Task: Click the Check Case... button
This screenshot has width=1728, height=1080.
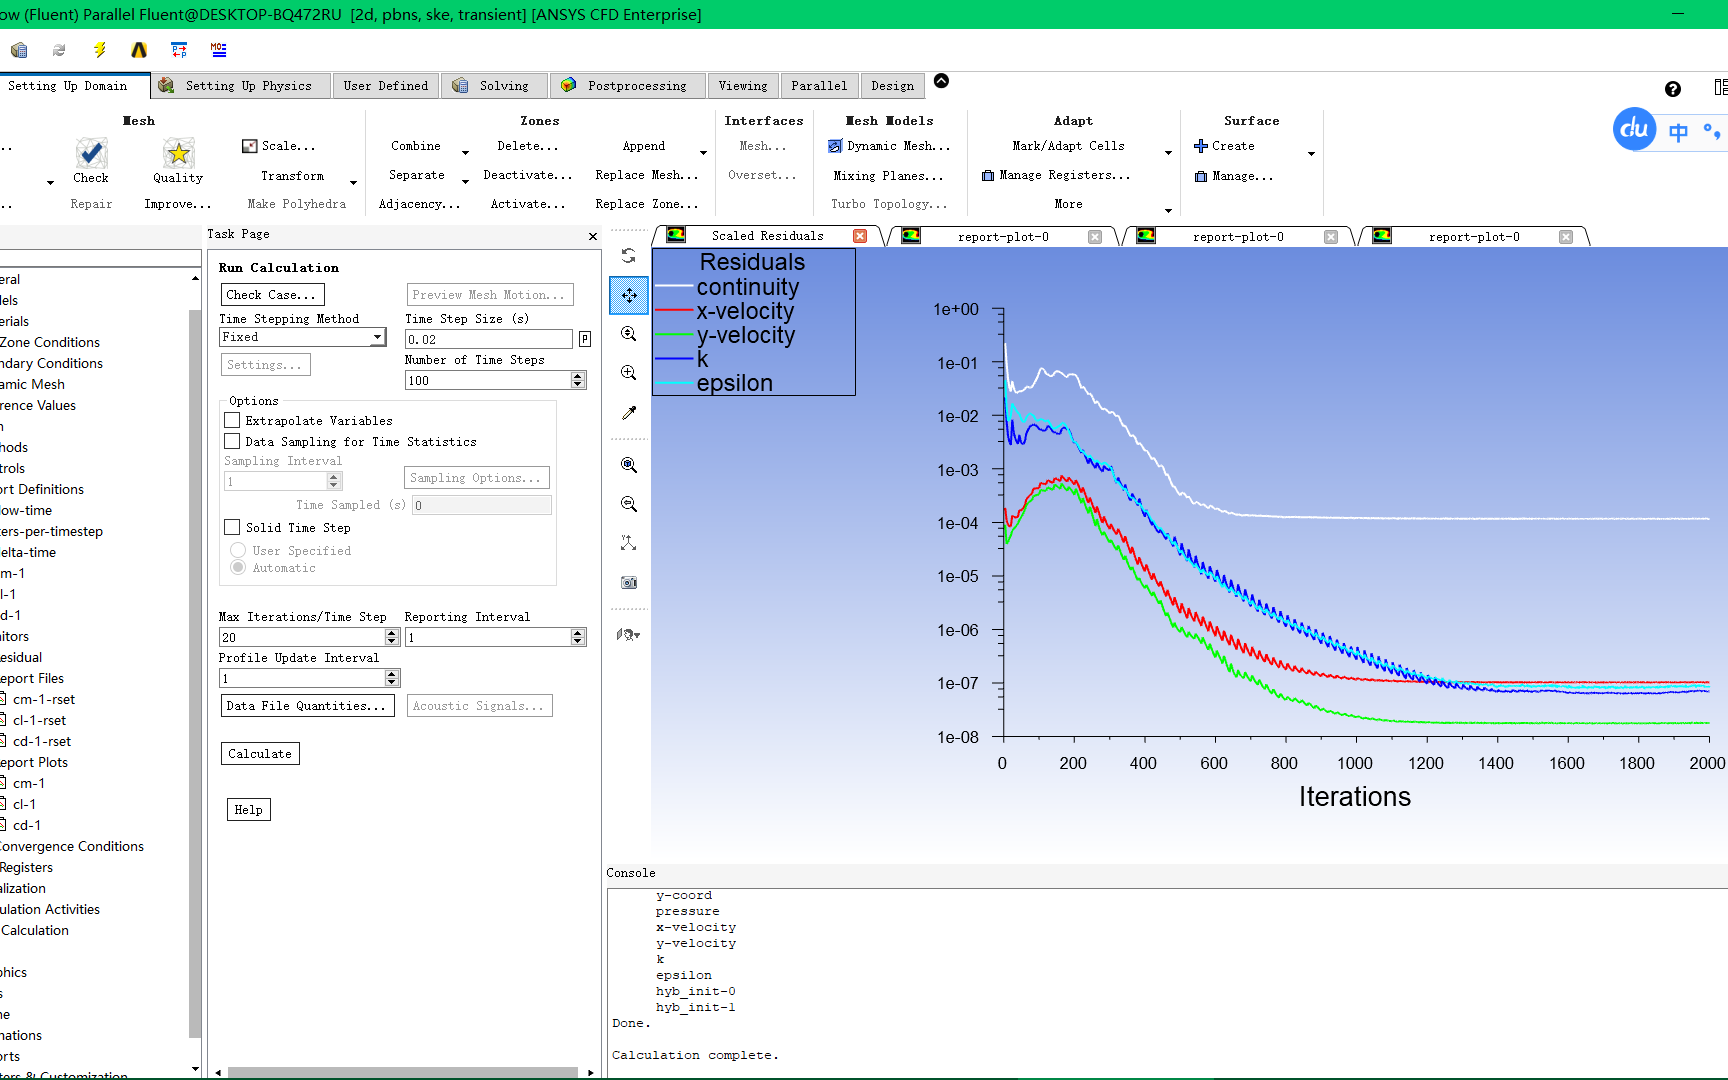Action: tap(272, 295)
